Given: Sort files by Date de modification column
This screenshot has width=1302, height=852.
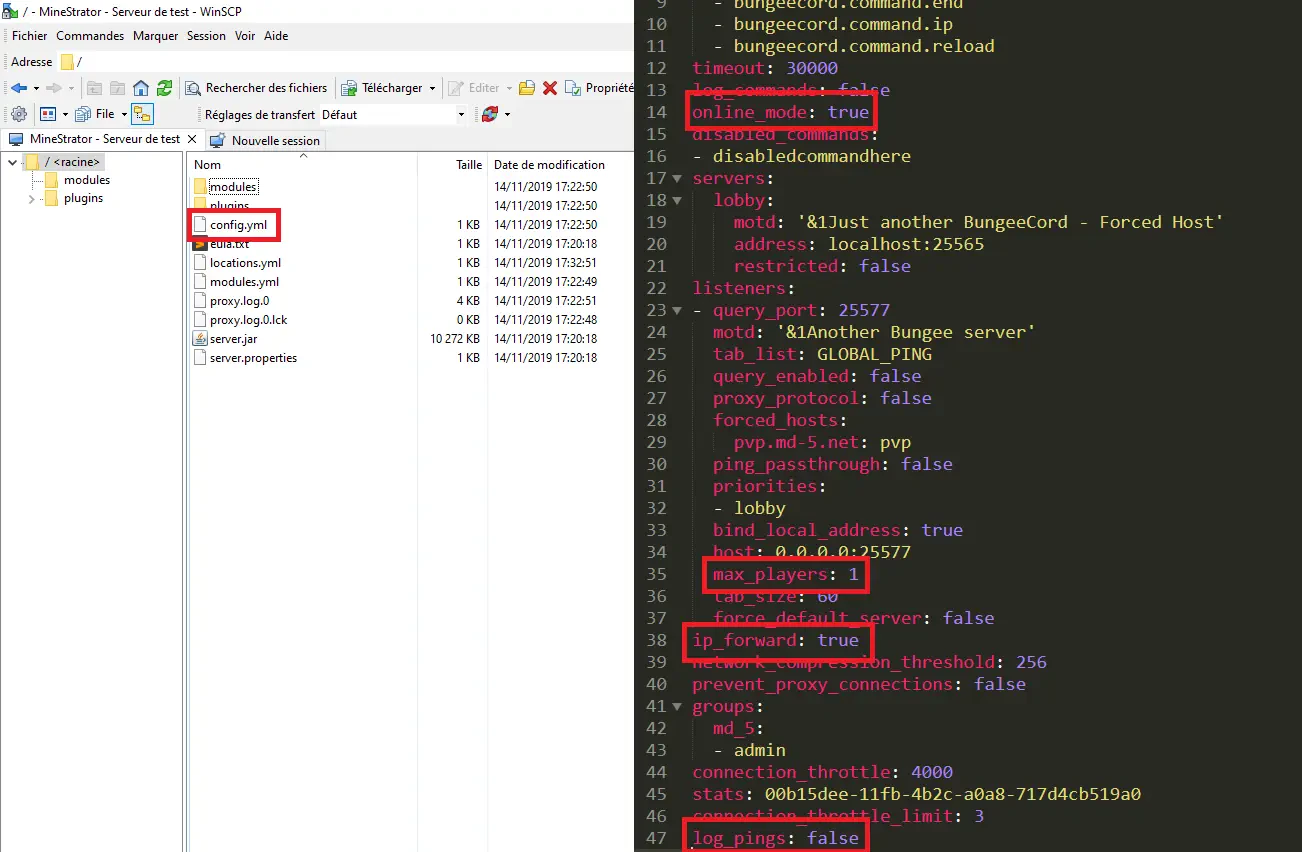Looking at the screenshot, I should [x=549, y=165].
